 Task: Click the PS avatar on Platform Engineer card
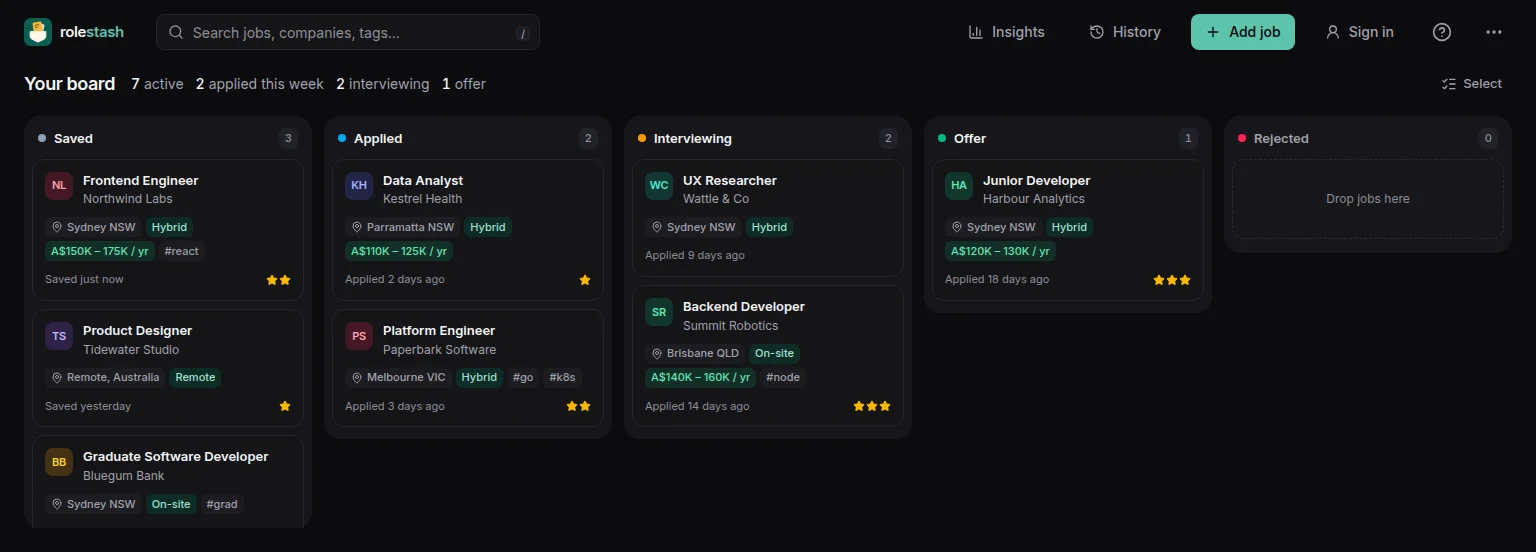coord(359,336)
